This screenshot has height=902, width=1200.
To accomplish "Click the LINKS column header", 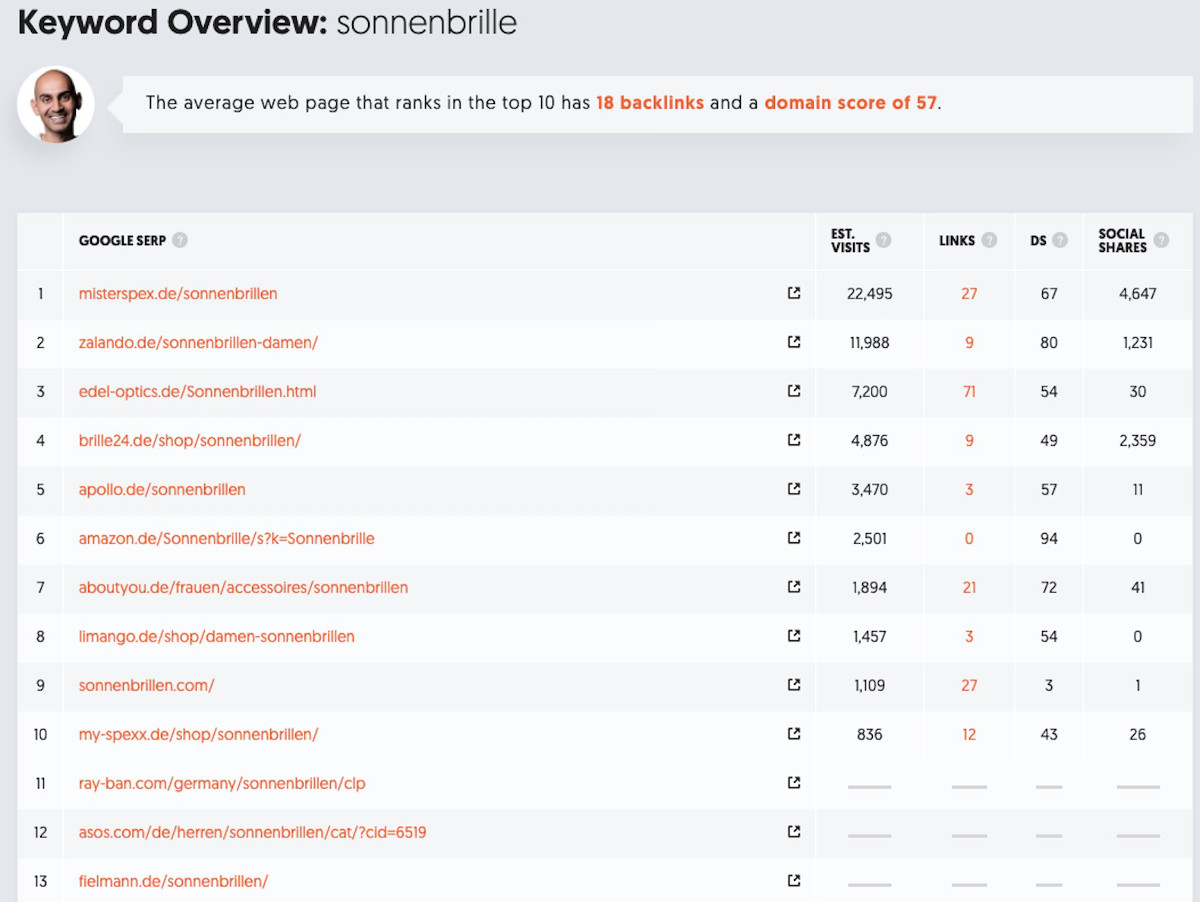I will (957, 241).
